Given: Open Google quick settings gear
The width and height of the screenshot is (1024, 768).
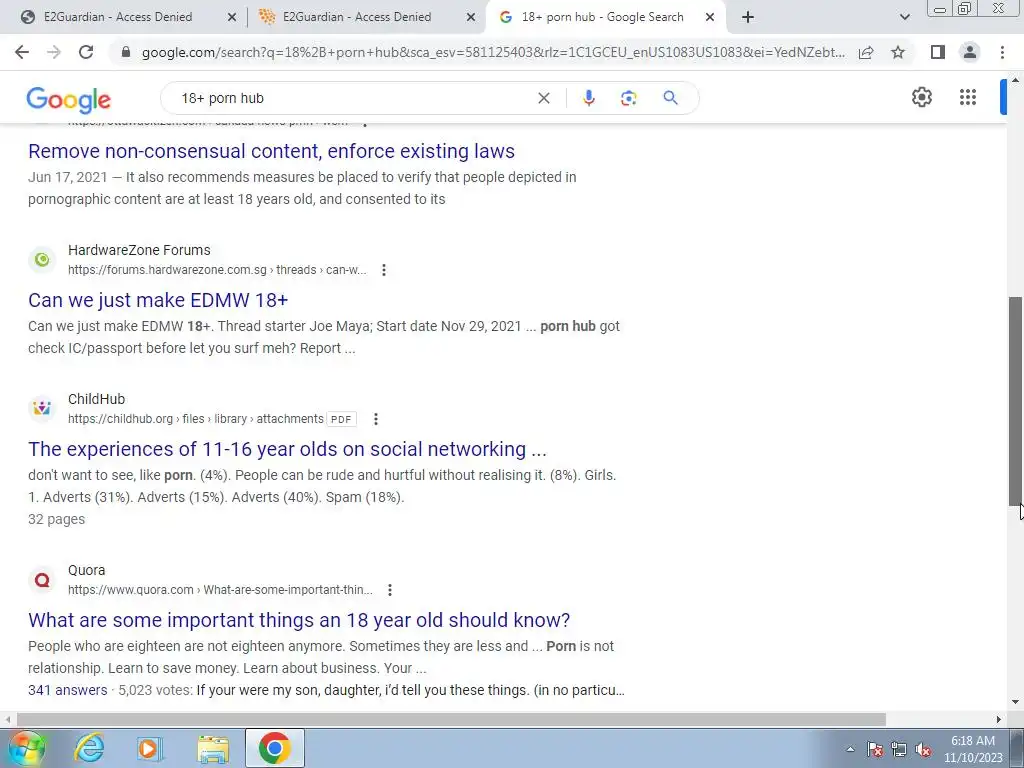Looking at the screenshot, I should [x=921, y=97].
